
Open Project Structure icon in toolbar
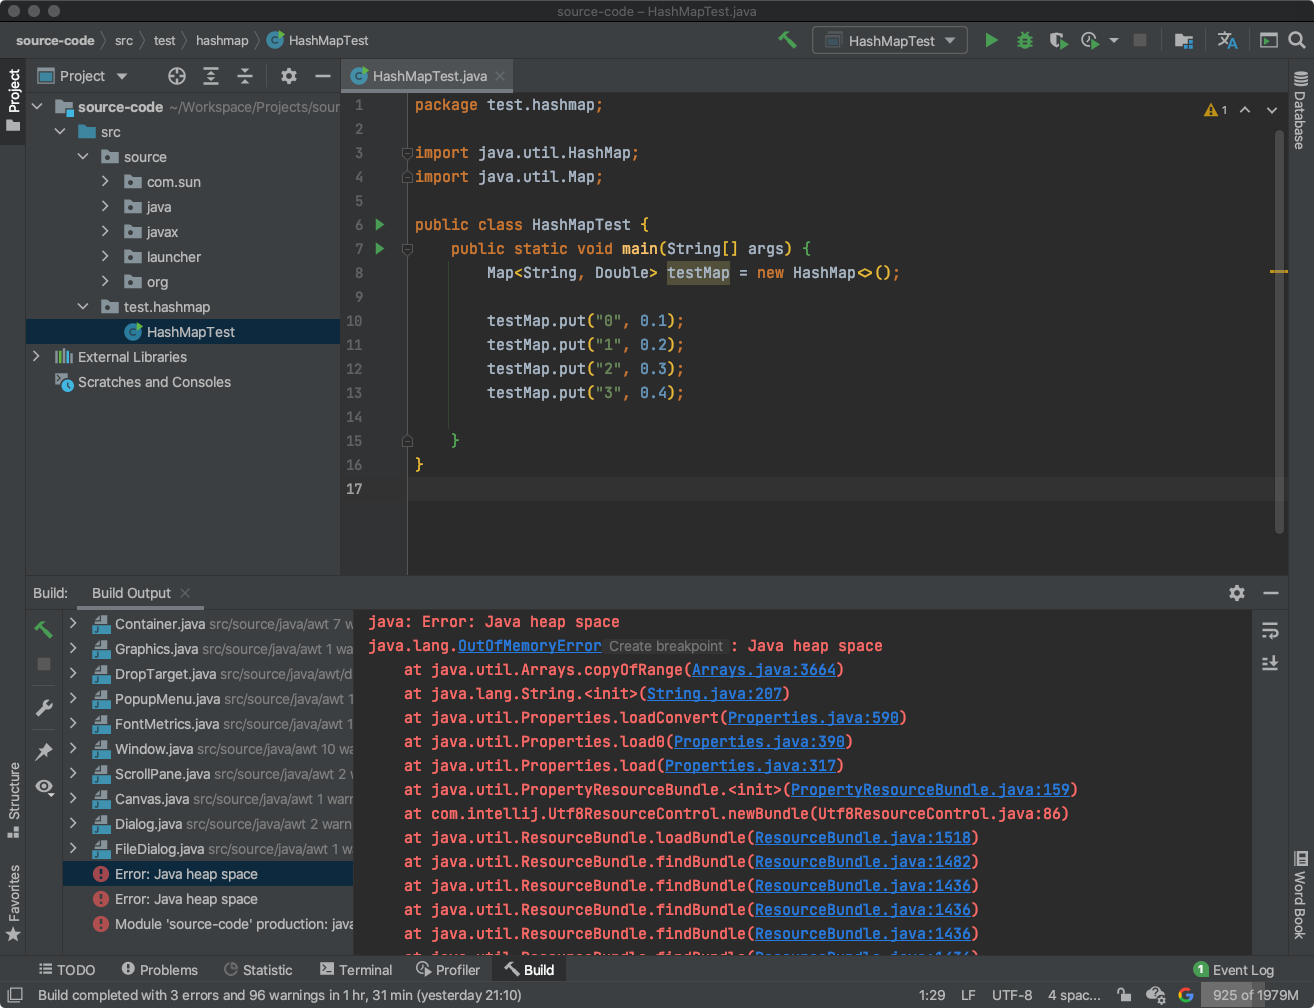[1184, 40]
